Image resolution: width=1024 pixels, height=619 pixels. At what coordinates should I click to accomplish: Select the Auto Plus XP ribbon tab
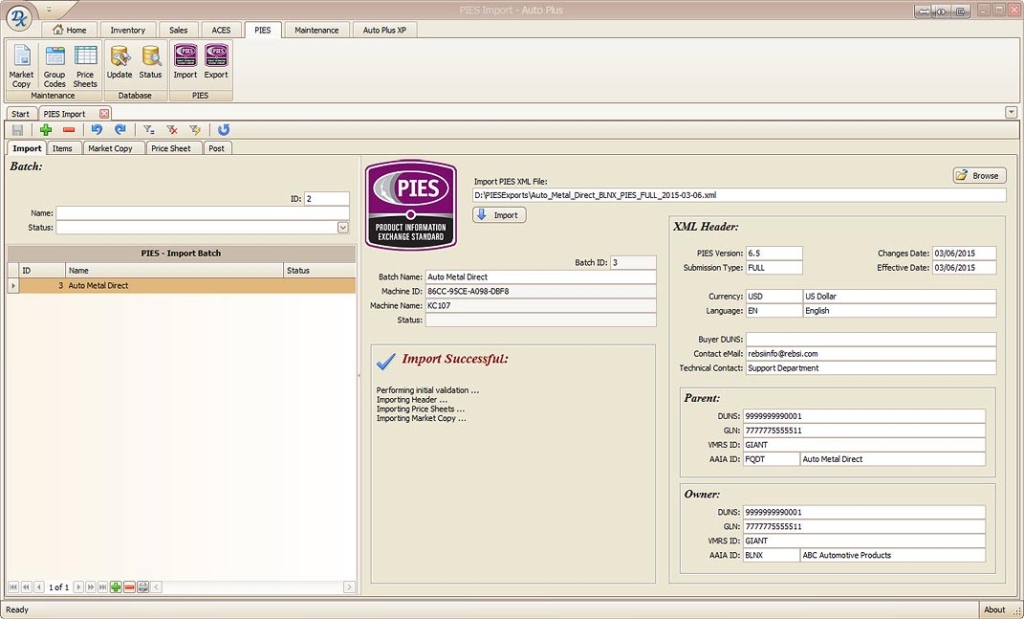(385, 30)
